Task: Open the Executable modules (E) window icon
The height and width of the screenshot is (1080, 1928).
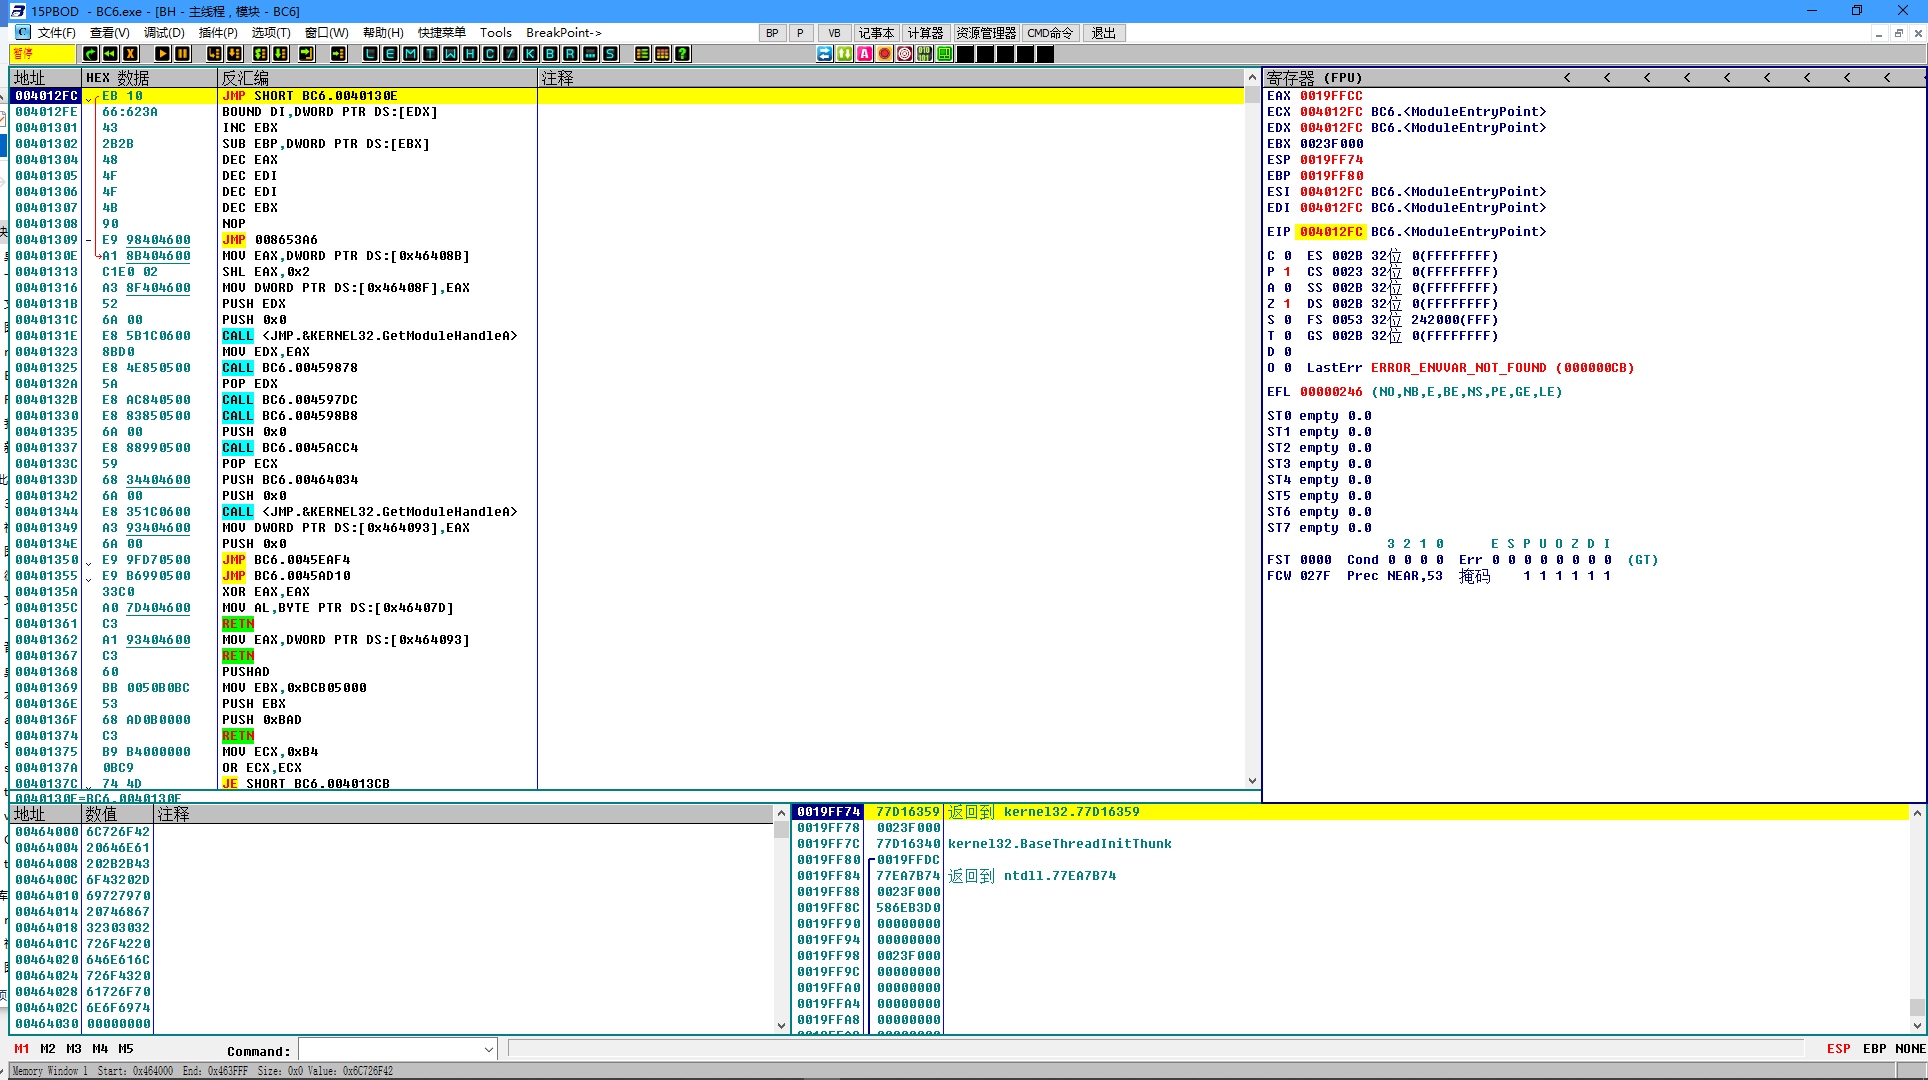Action: click(390, 54)
